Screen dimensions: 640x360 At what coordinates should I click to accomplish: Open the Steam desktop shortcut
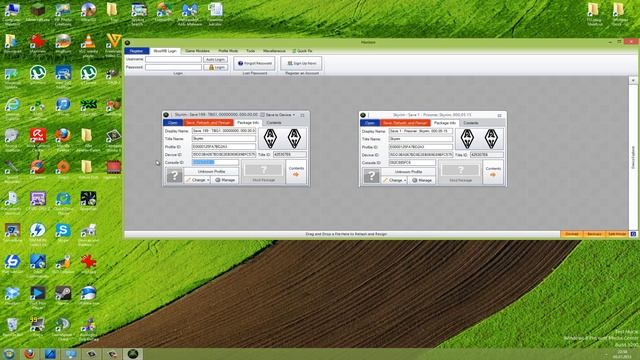tap(63, 296)
